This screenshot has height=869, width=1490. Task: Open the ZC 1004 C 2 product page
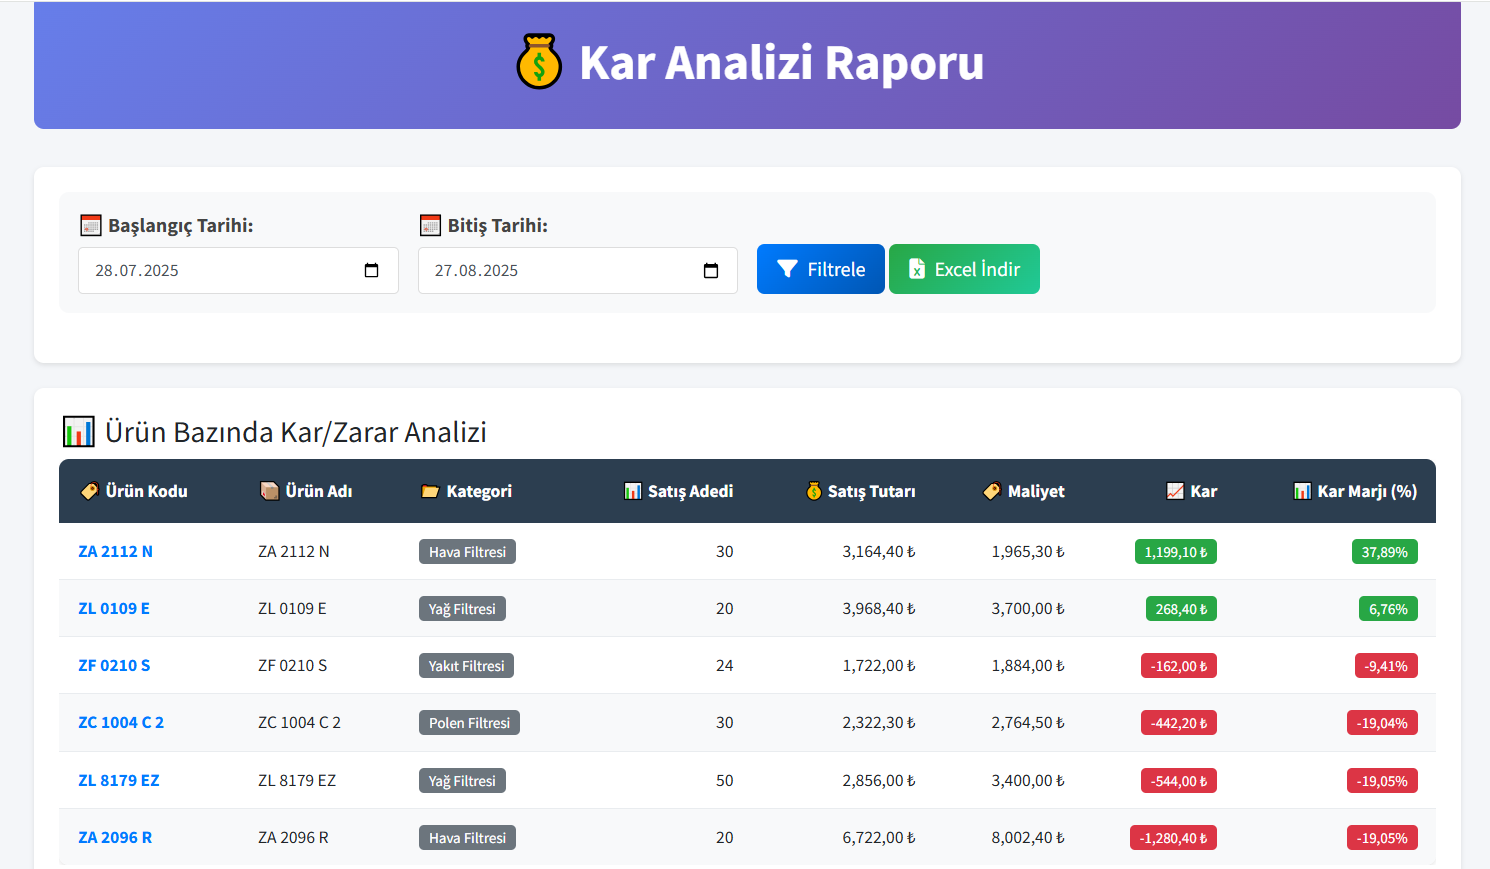(121, 722)
